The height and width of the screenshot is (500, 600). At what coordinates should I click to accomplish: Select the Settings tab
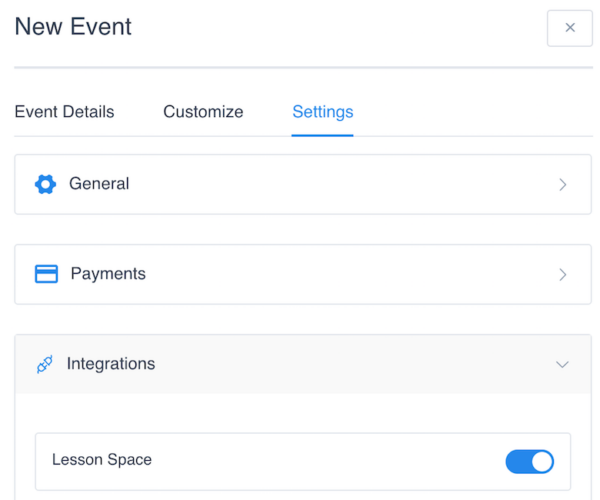tap(322, 112)
